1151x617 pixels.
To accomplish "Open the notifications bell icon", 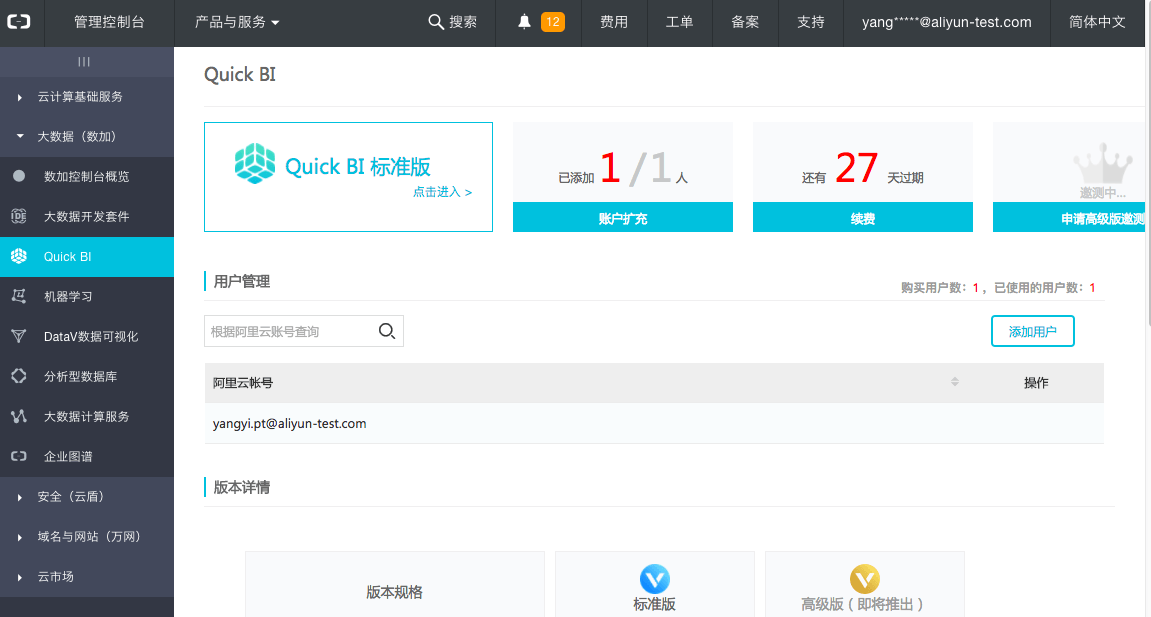I will coord(523,22).
